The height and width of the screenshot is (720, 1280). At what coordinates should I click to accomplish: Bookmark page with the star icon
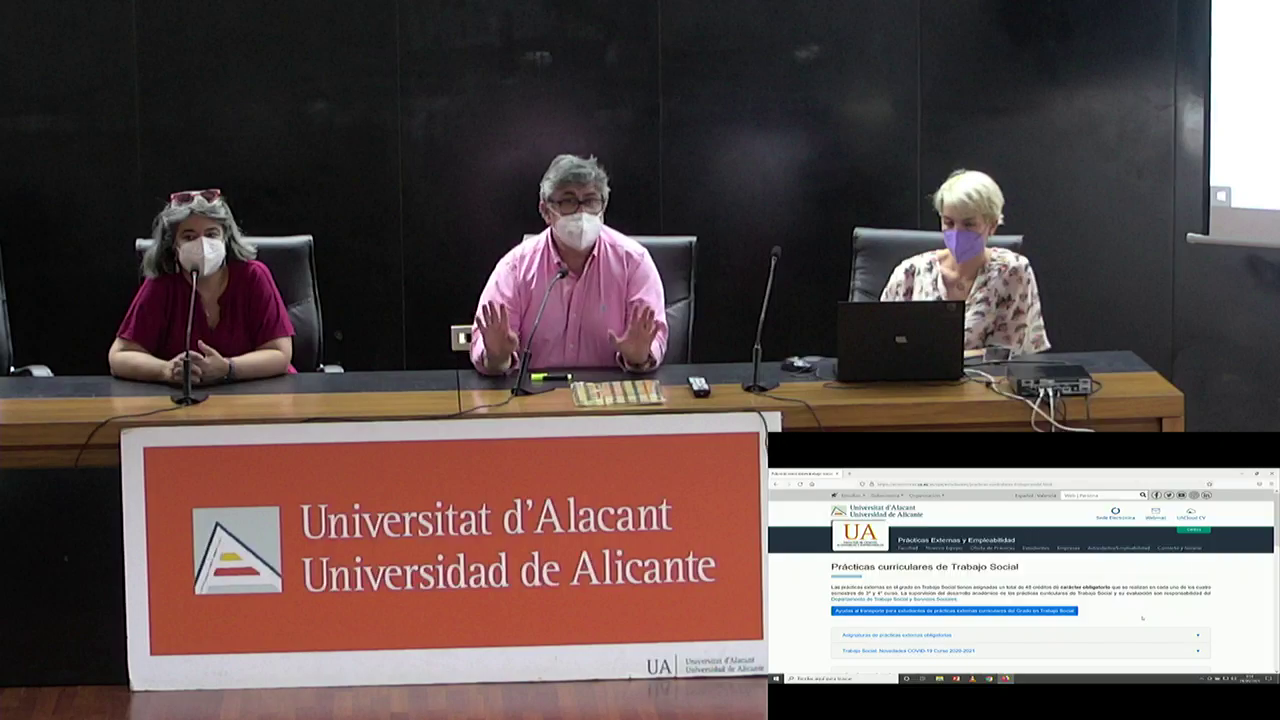point(1210,484)
